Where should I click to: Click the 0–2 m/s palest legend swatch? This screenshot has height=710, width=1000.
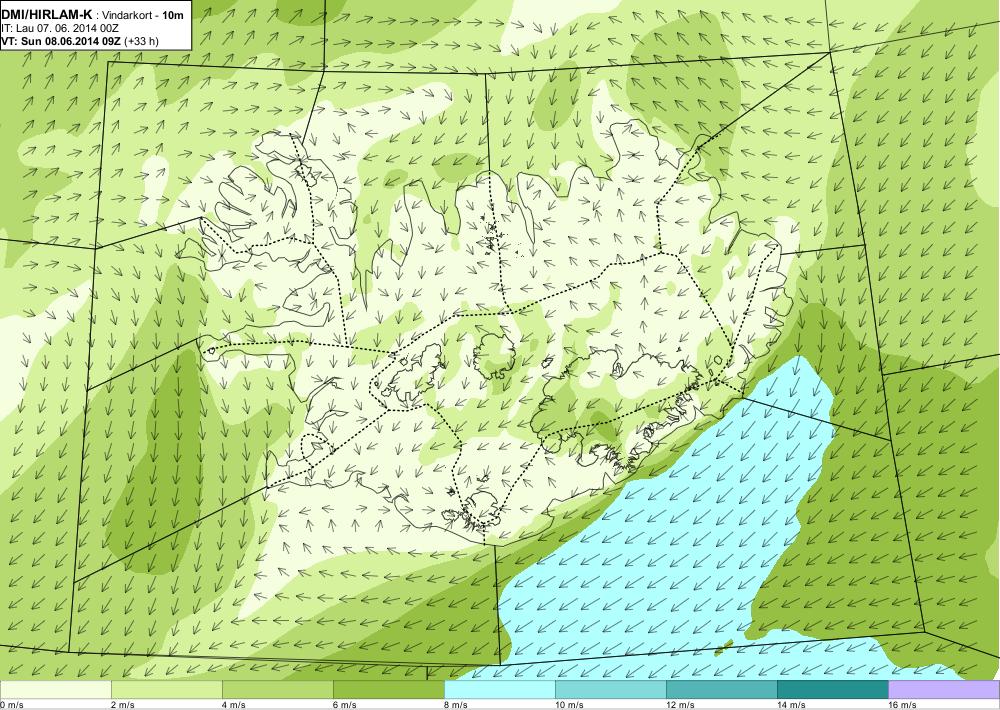pyautogui.click(x=55, y=690)
